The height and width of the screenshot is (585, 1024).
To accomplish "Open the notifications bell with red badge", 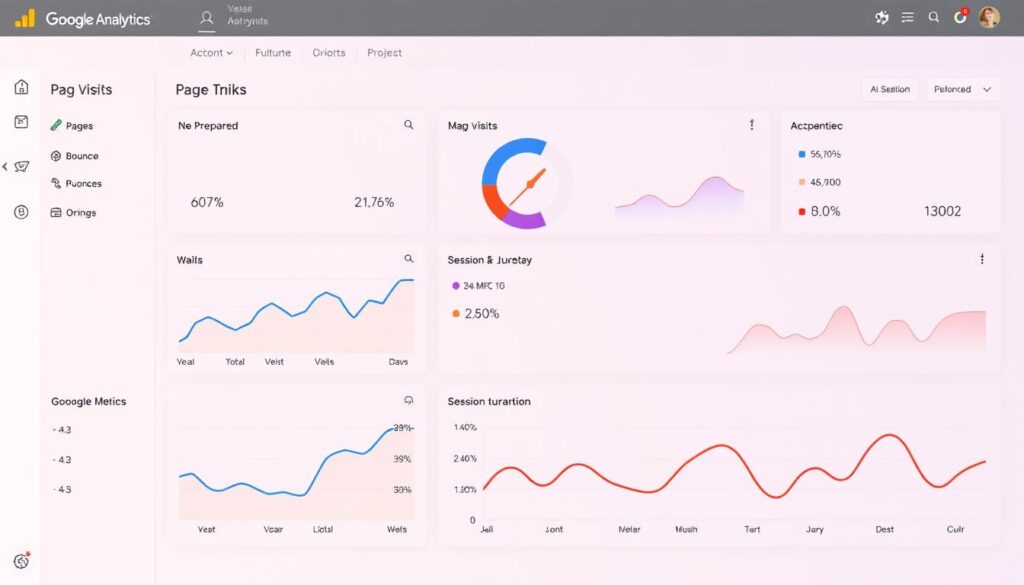I will point(959,17).
